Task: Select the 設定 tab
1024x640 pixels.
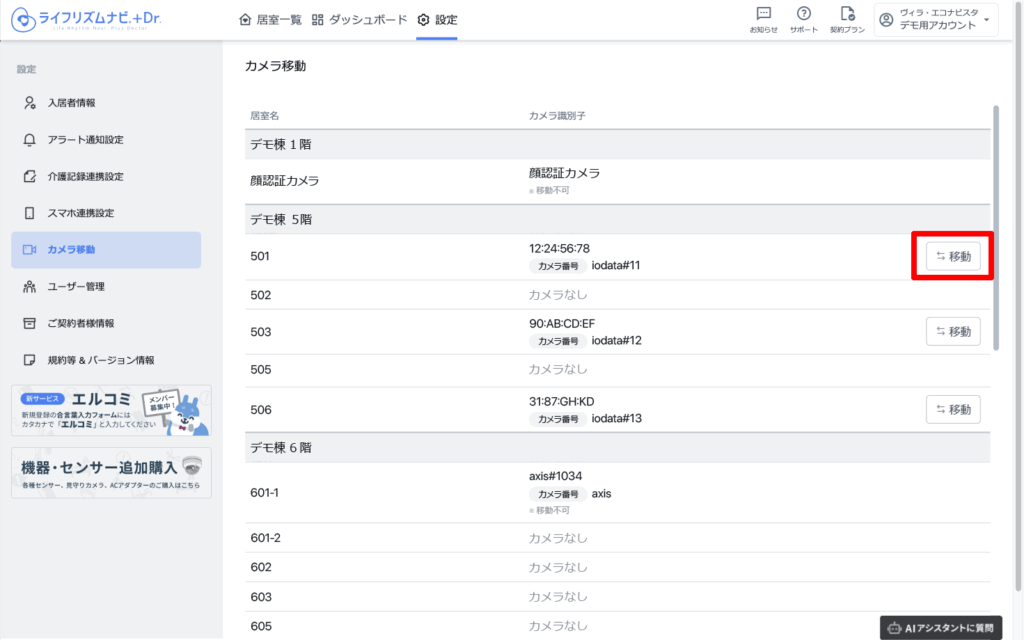Action: tap(437, 20)
